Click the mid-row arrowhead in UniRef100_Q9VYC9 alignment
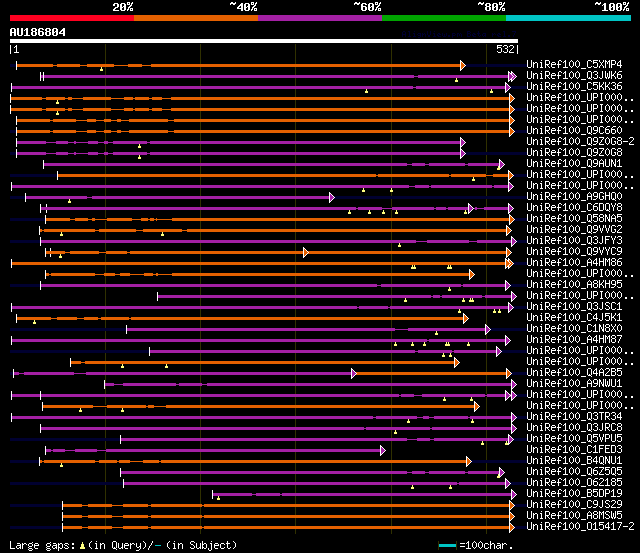 coord(306,253)
